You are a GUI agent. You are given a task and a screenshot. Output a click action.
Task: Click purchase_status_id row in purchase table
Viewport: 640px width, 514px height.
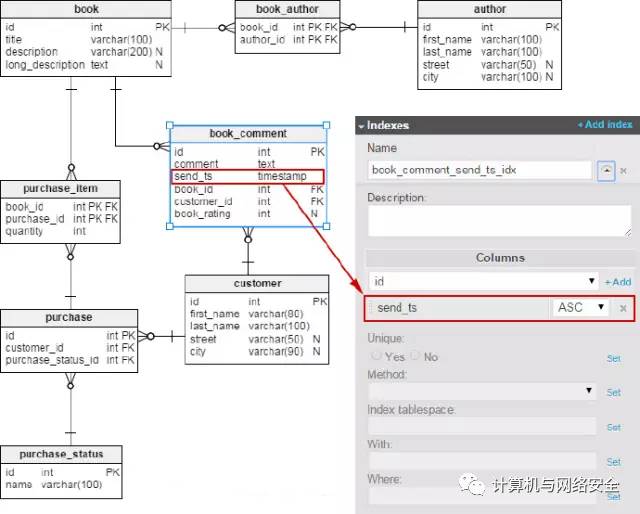(x=69, y=360)
